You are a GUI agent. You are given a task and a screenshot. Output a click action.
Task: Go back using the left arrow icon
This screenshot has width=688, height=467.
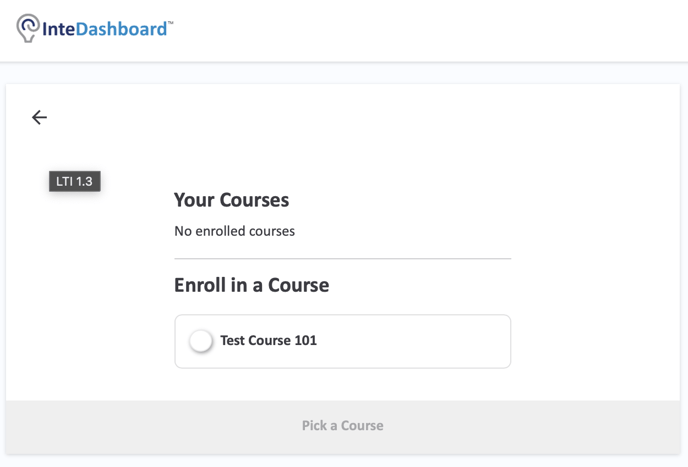[39, 117]
